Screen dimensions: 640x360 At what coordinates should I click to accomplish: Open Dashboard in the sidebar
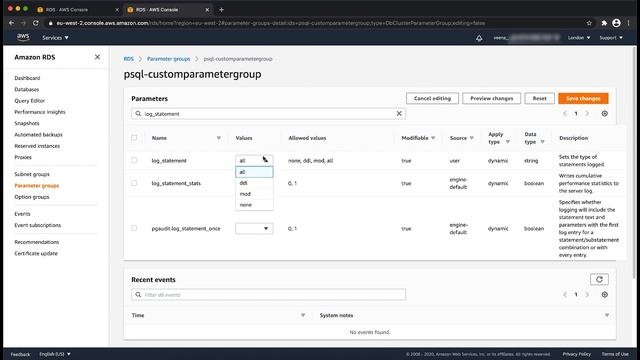pyautogui.click(x=27, y=78)
